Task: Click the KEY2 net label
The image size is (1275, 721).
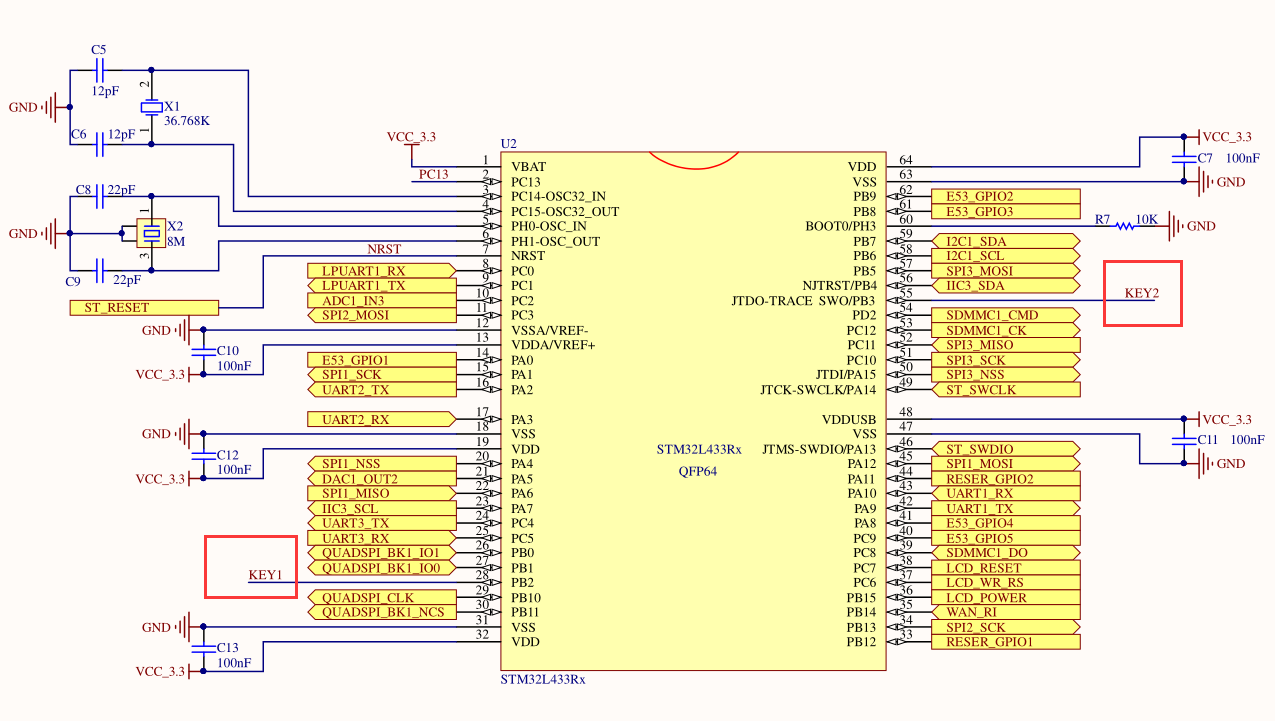Action: pyautogui.click(x=1141, y=293)
